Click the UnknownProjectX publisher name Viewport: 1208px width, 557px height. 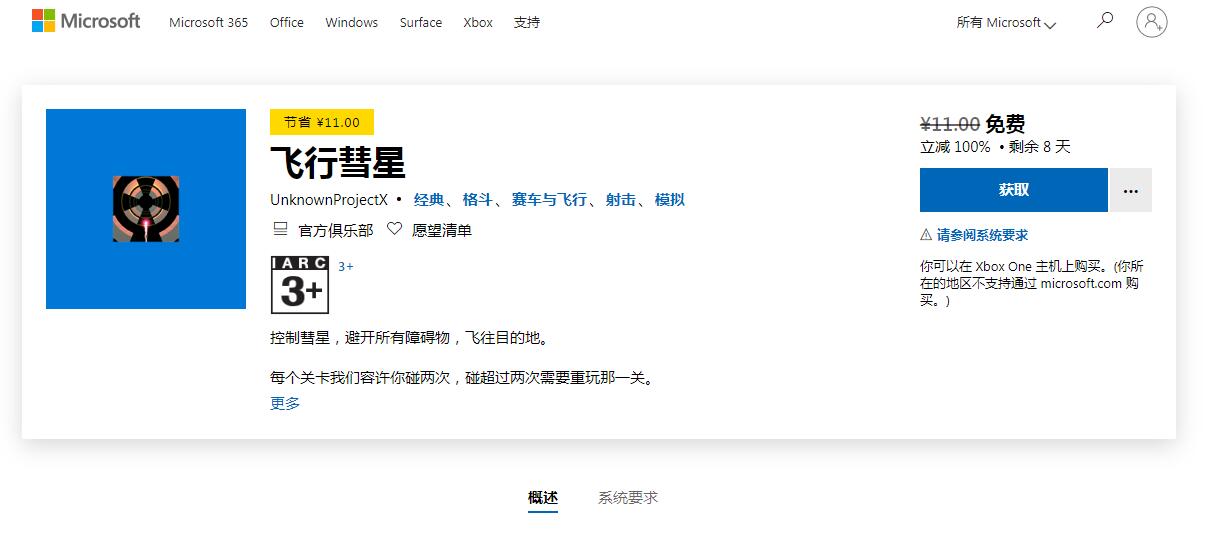(x=329, y=200)
